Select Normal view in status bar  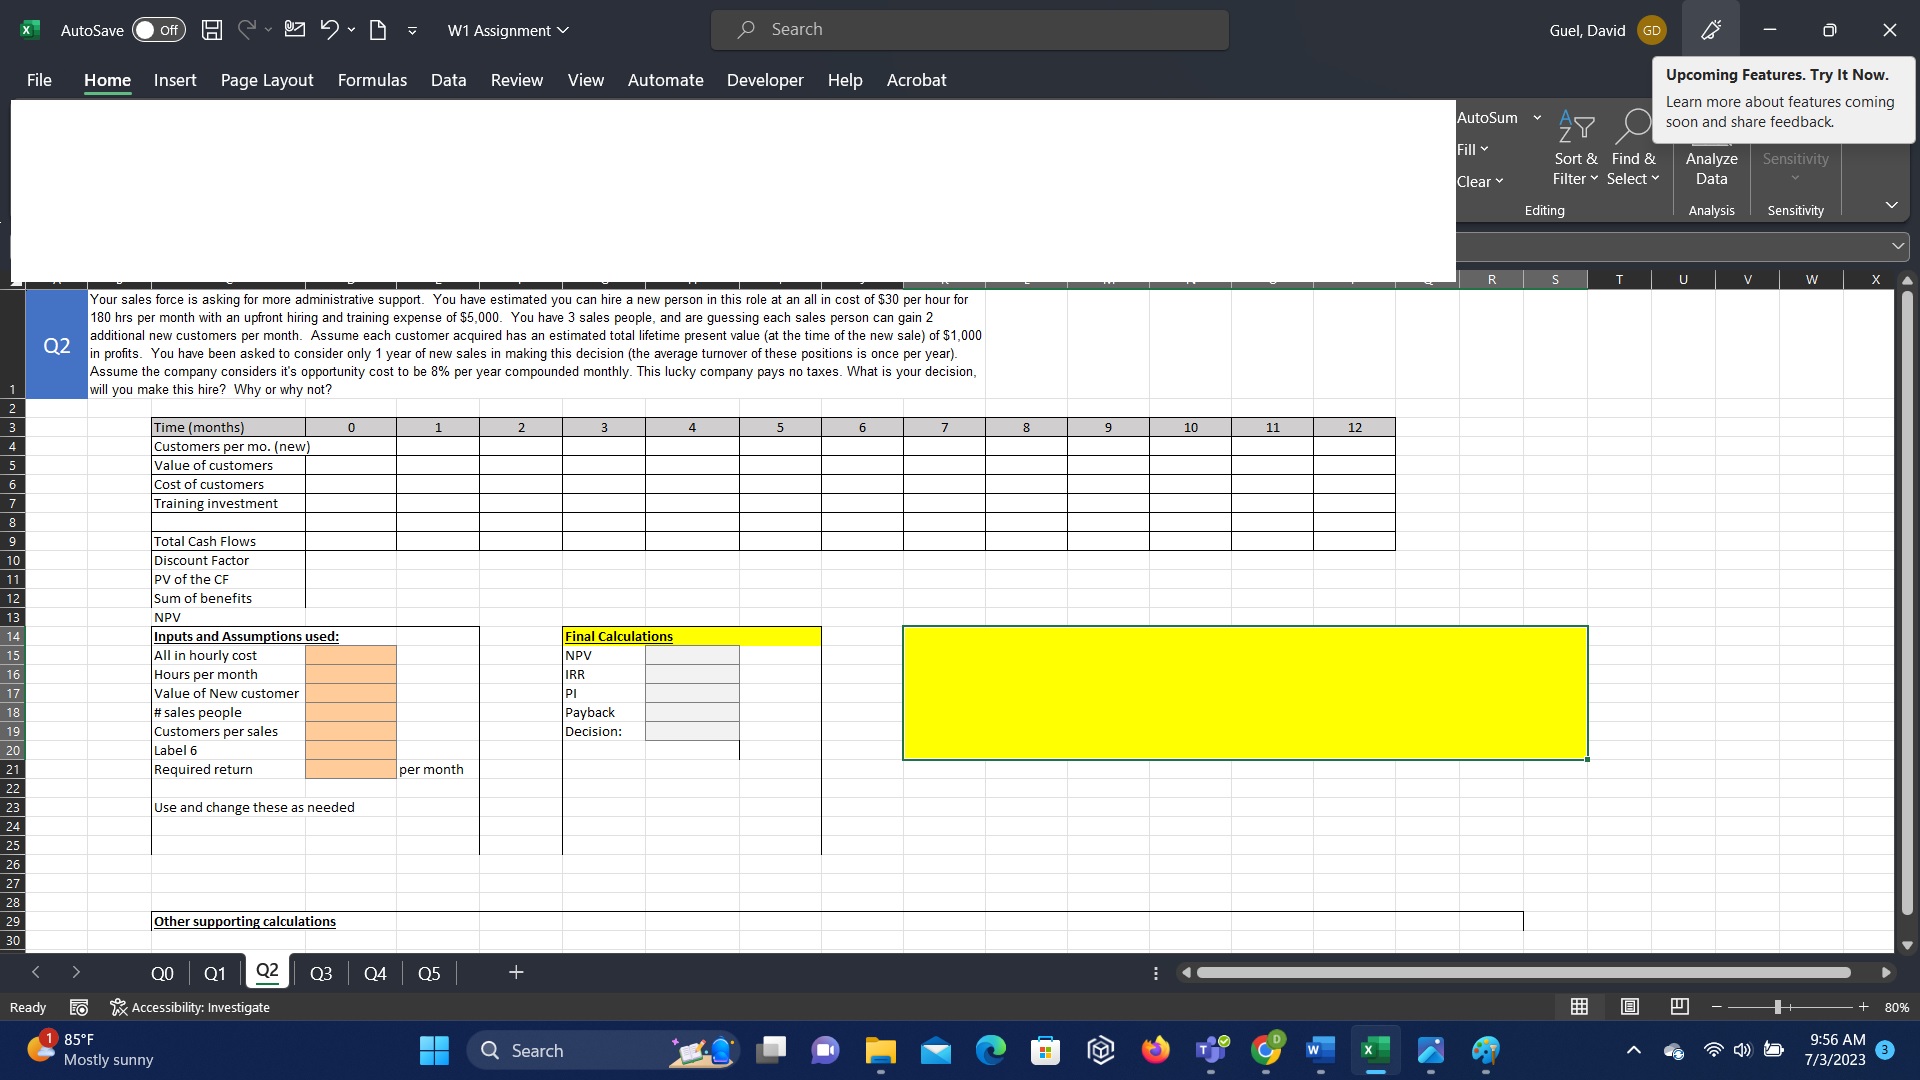[x=1580, y=1007]
